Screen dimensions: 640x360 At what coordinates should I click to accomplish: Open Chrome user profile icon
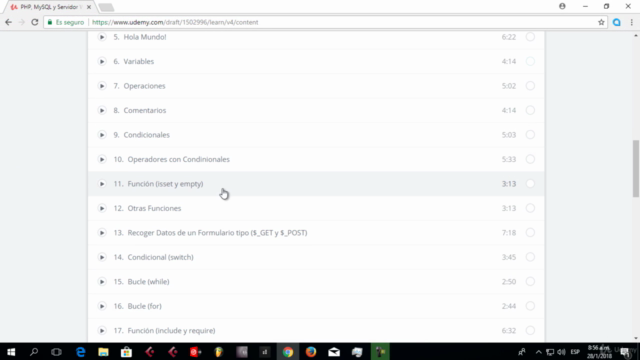pyautogui.click(x=562, y=6)
